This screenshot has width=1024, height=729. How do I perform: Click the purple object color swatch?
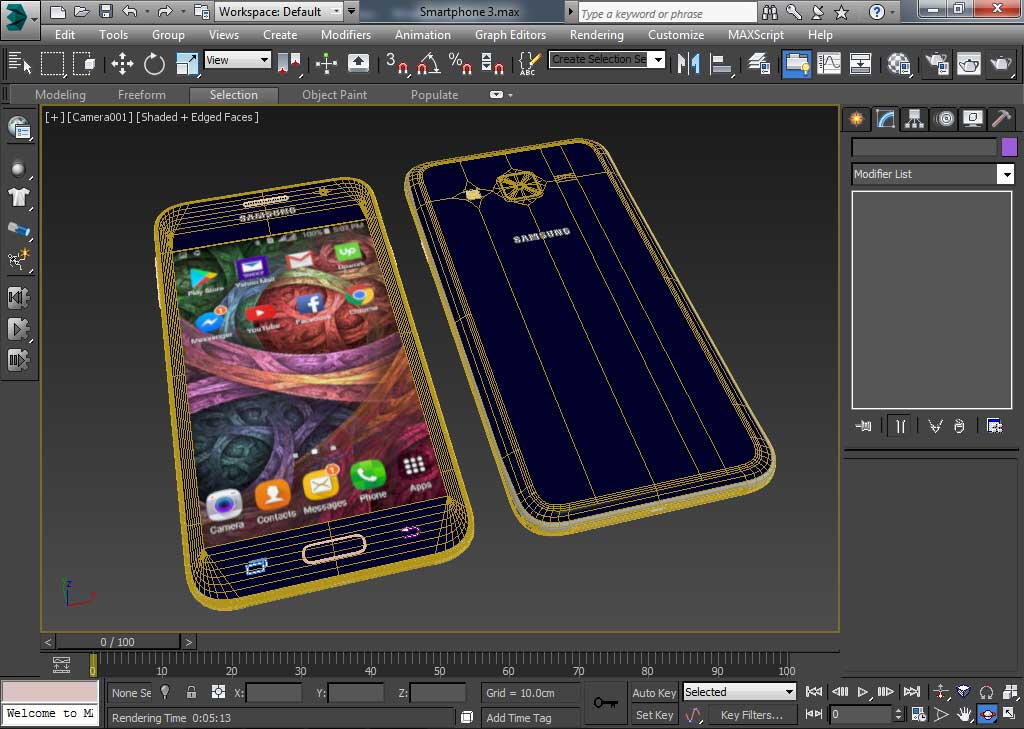click(1009, 147)
